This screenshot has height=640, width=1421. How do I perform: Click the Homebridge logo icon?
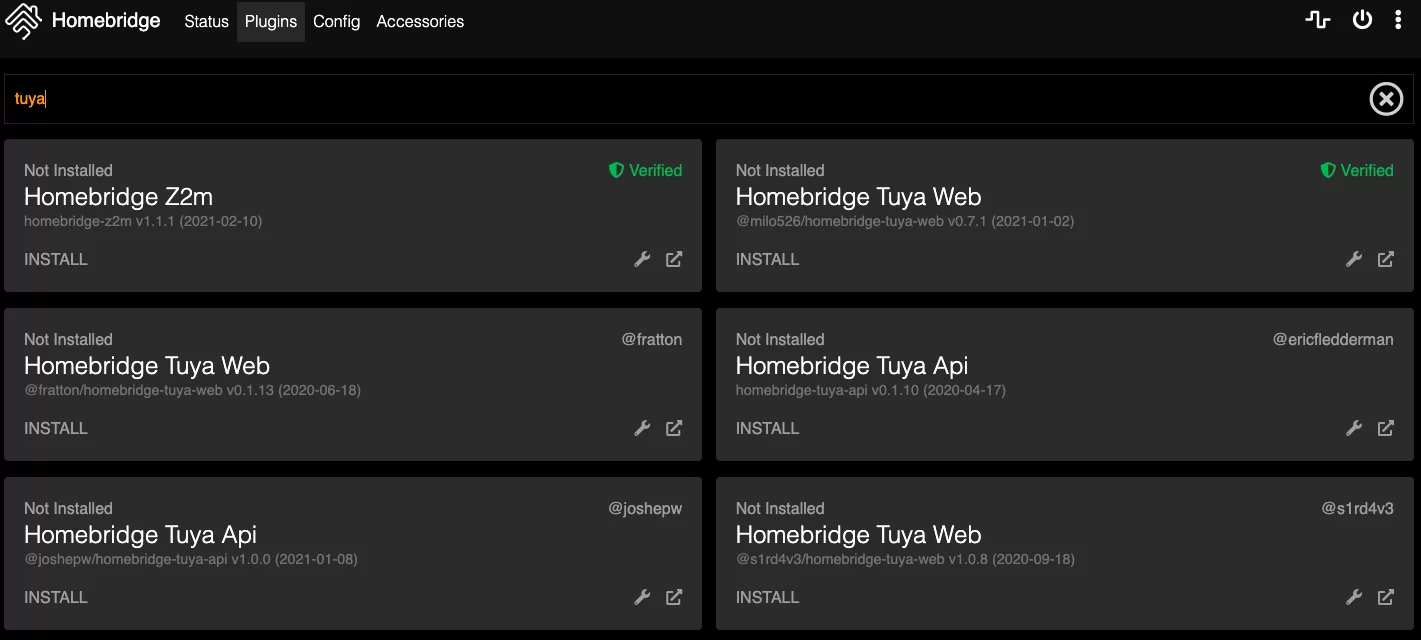click(23, 21)
